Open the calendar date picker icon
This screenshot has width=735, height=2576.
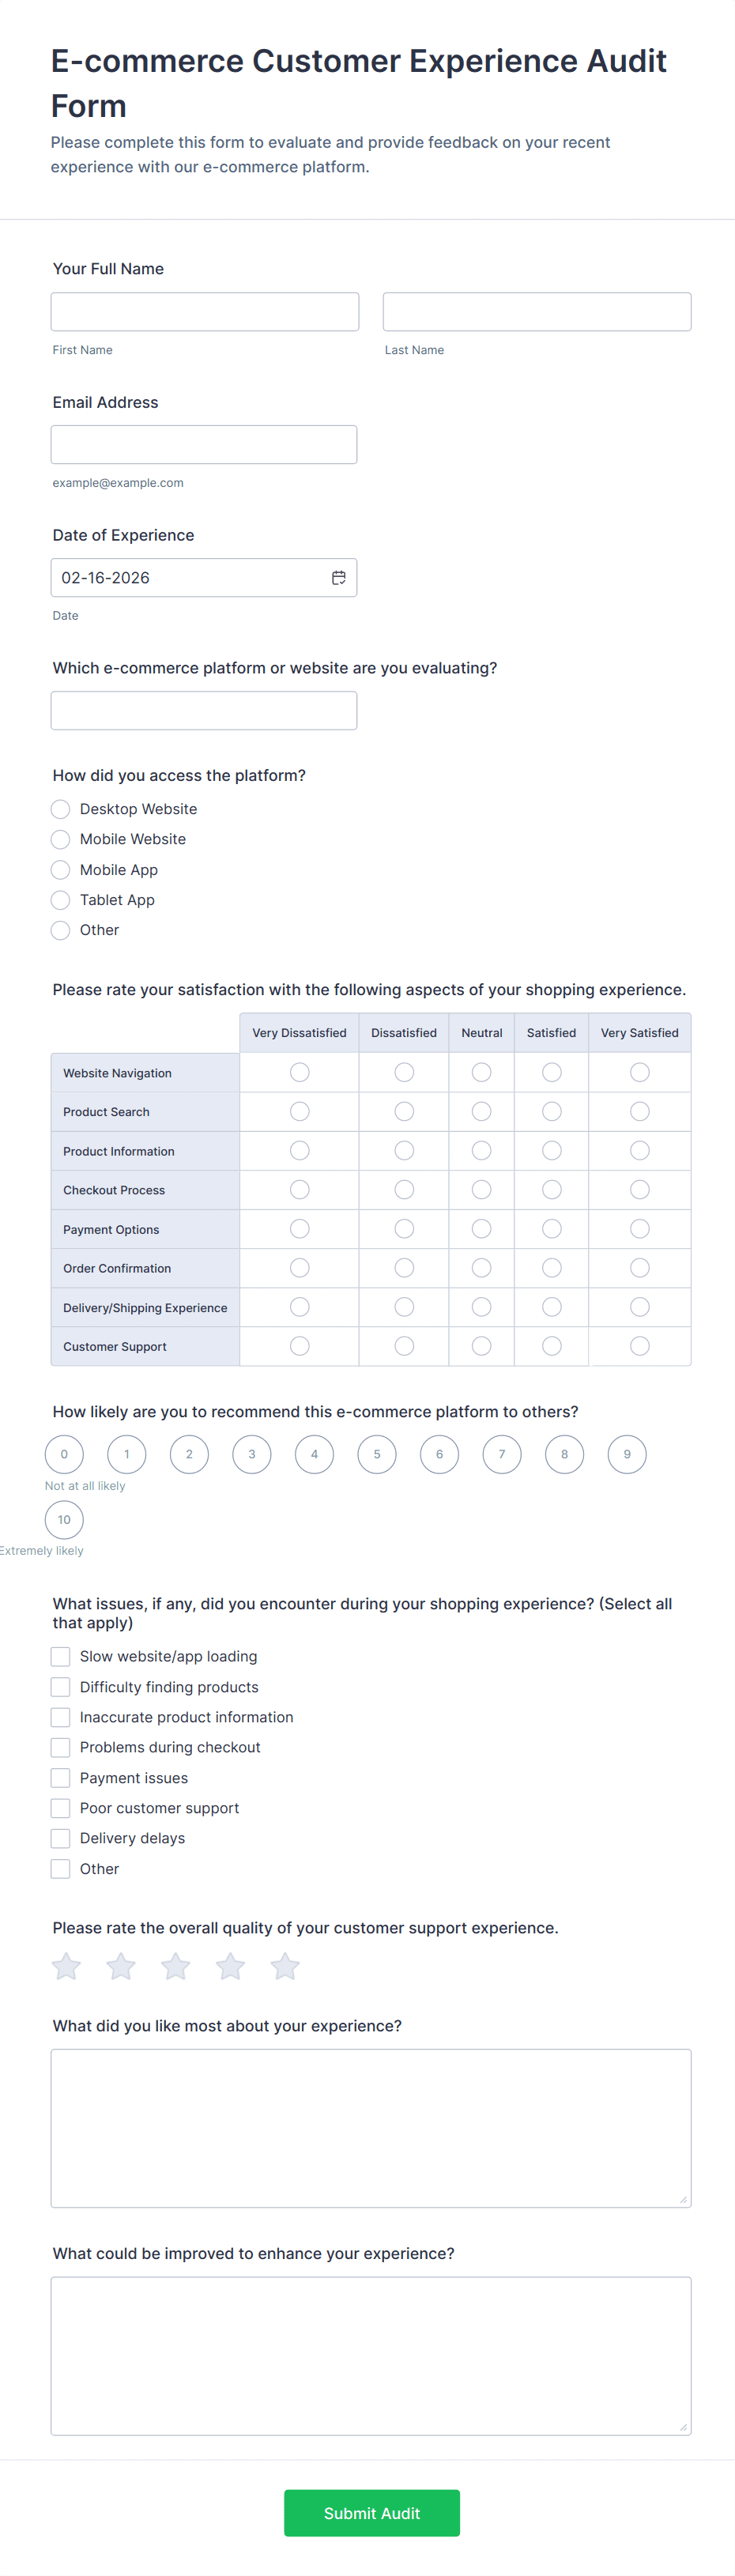coord(339,578)
